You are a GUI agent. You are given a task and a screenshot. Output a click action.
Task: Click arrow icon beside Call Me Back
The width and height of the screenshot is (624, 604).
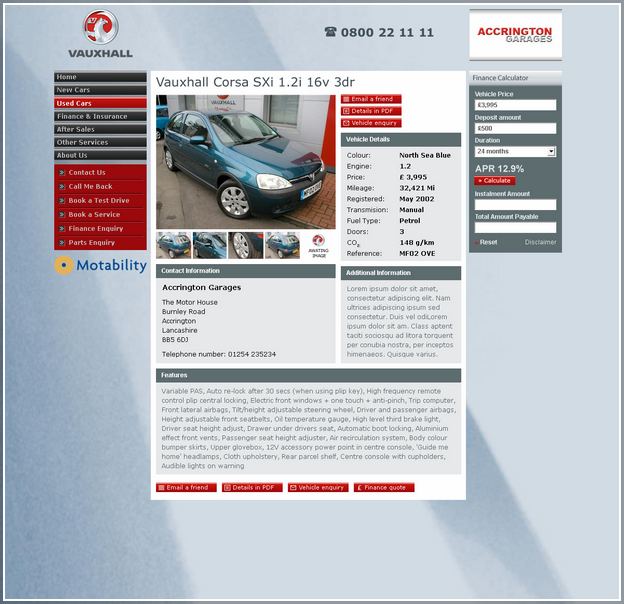pos(62,187)
